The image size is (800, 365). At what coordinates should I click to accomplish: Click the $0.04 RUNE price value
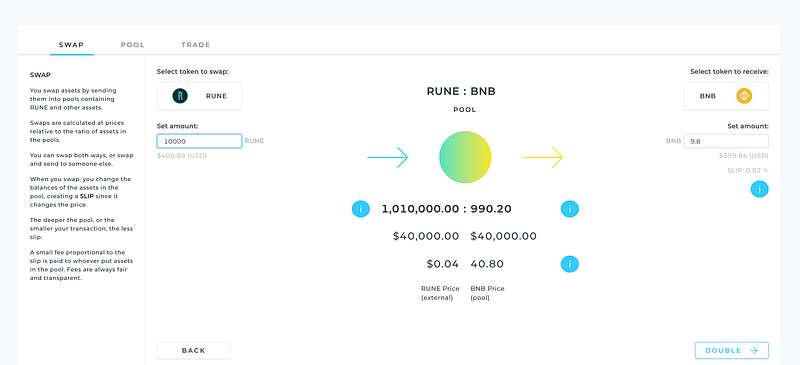coord(442,264)
